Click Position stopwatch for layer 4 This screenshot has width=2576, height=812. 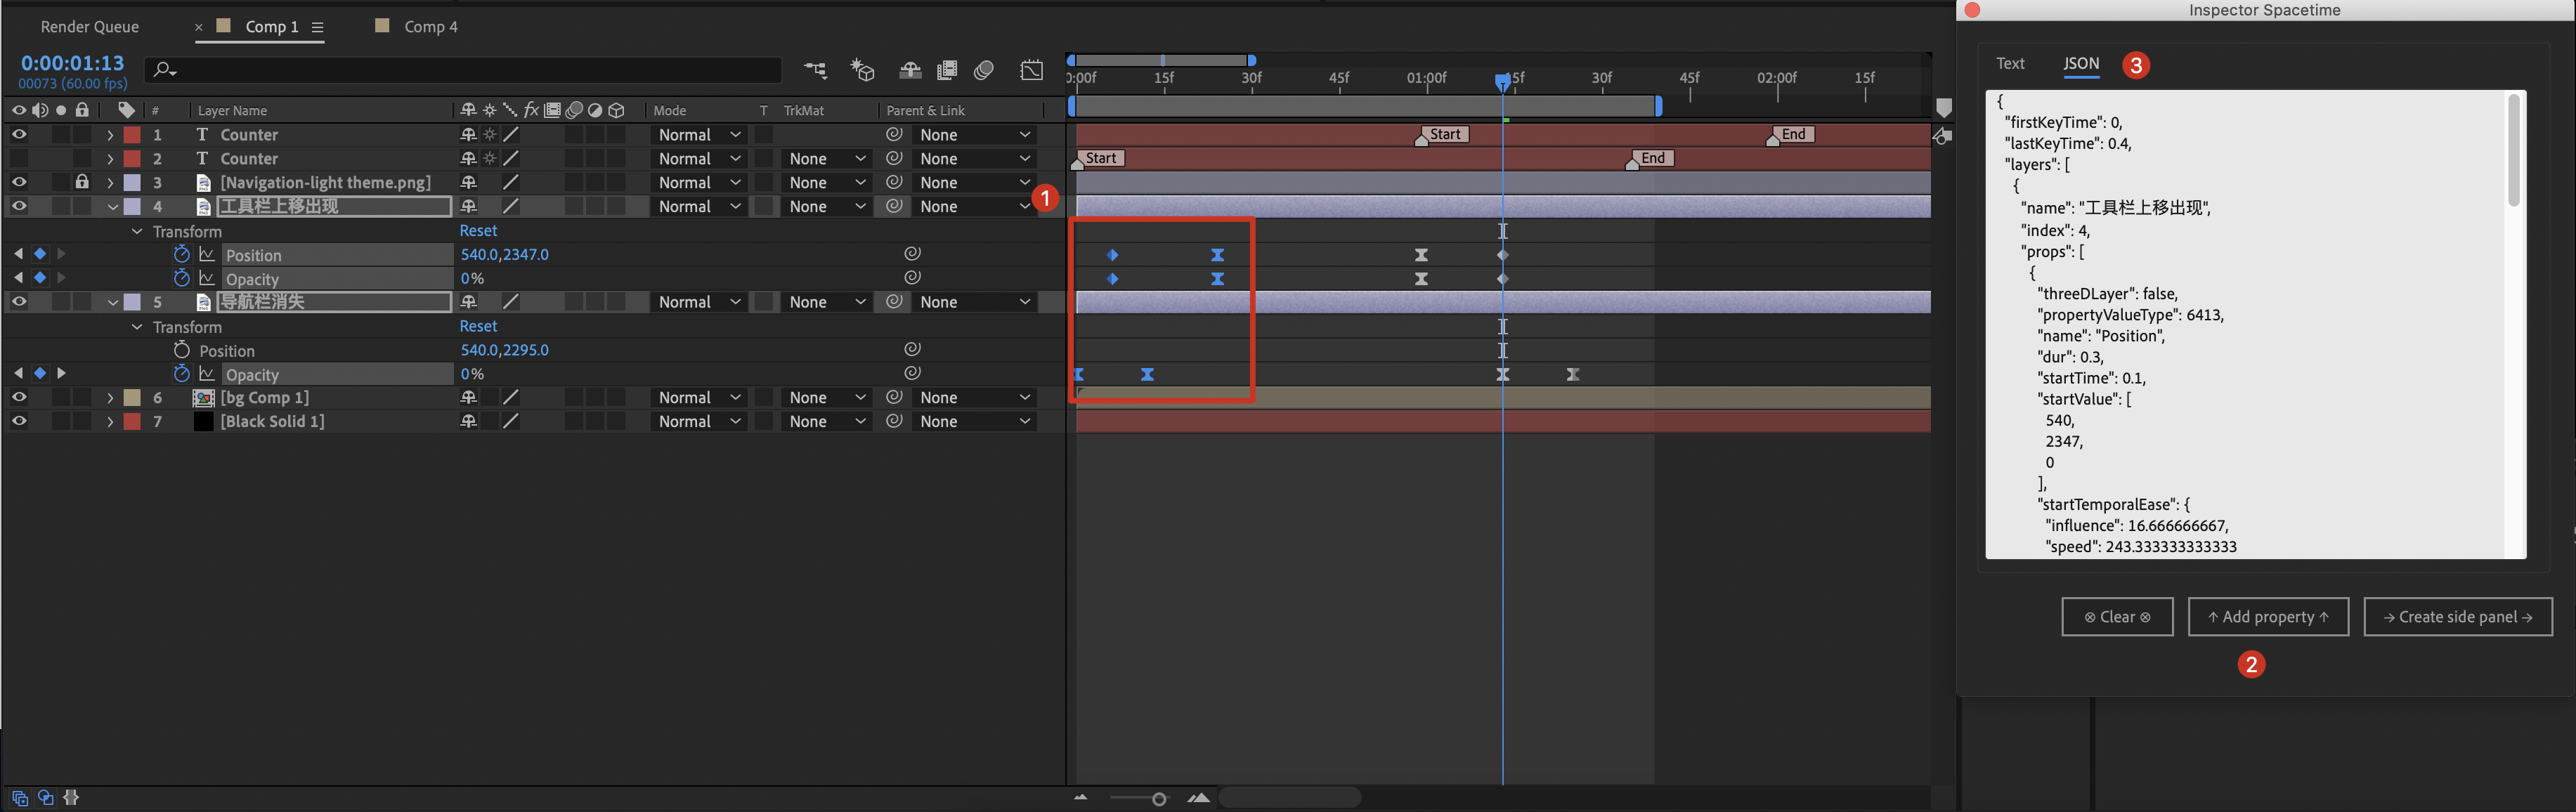tap(181, 254)
